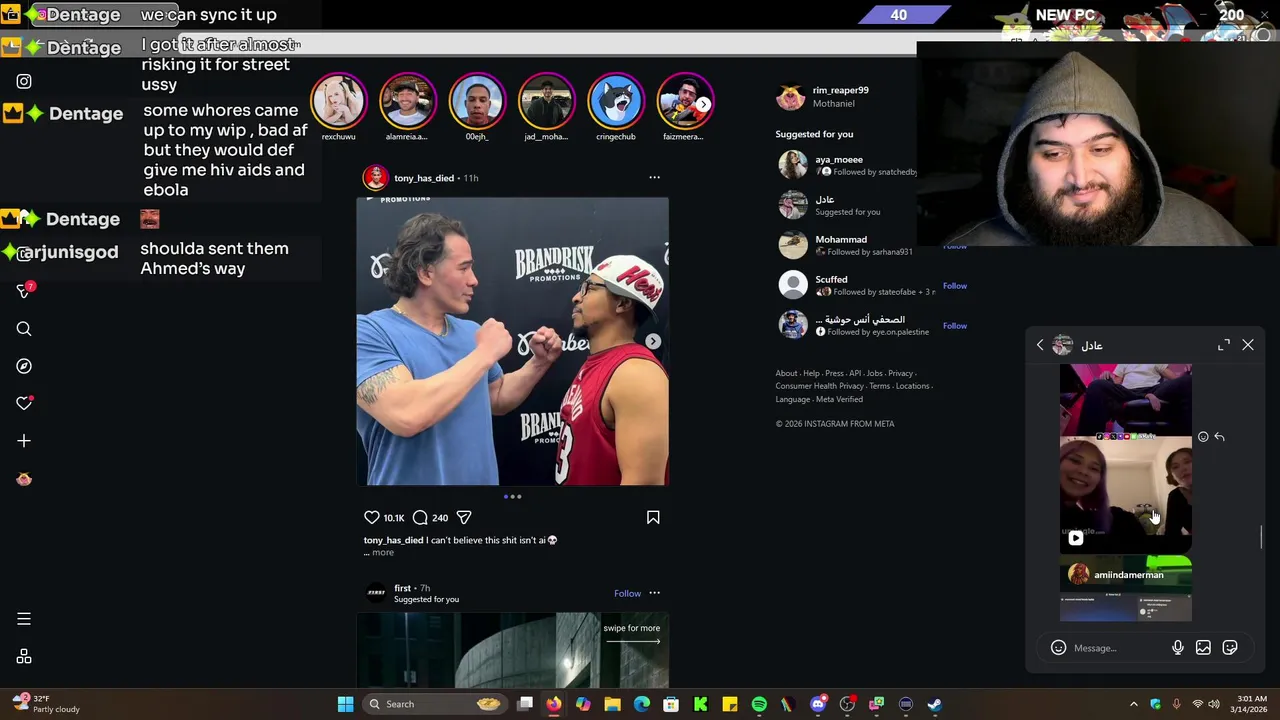Expand chat panel to full view
1280x720 pixels.
pyautogui.click(x=1224, y=345)
